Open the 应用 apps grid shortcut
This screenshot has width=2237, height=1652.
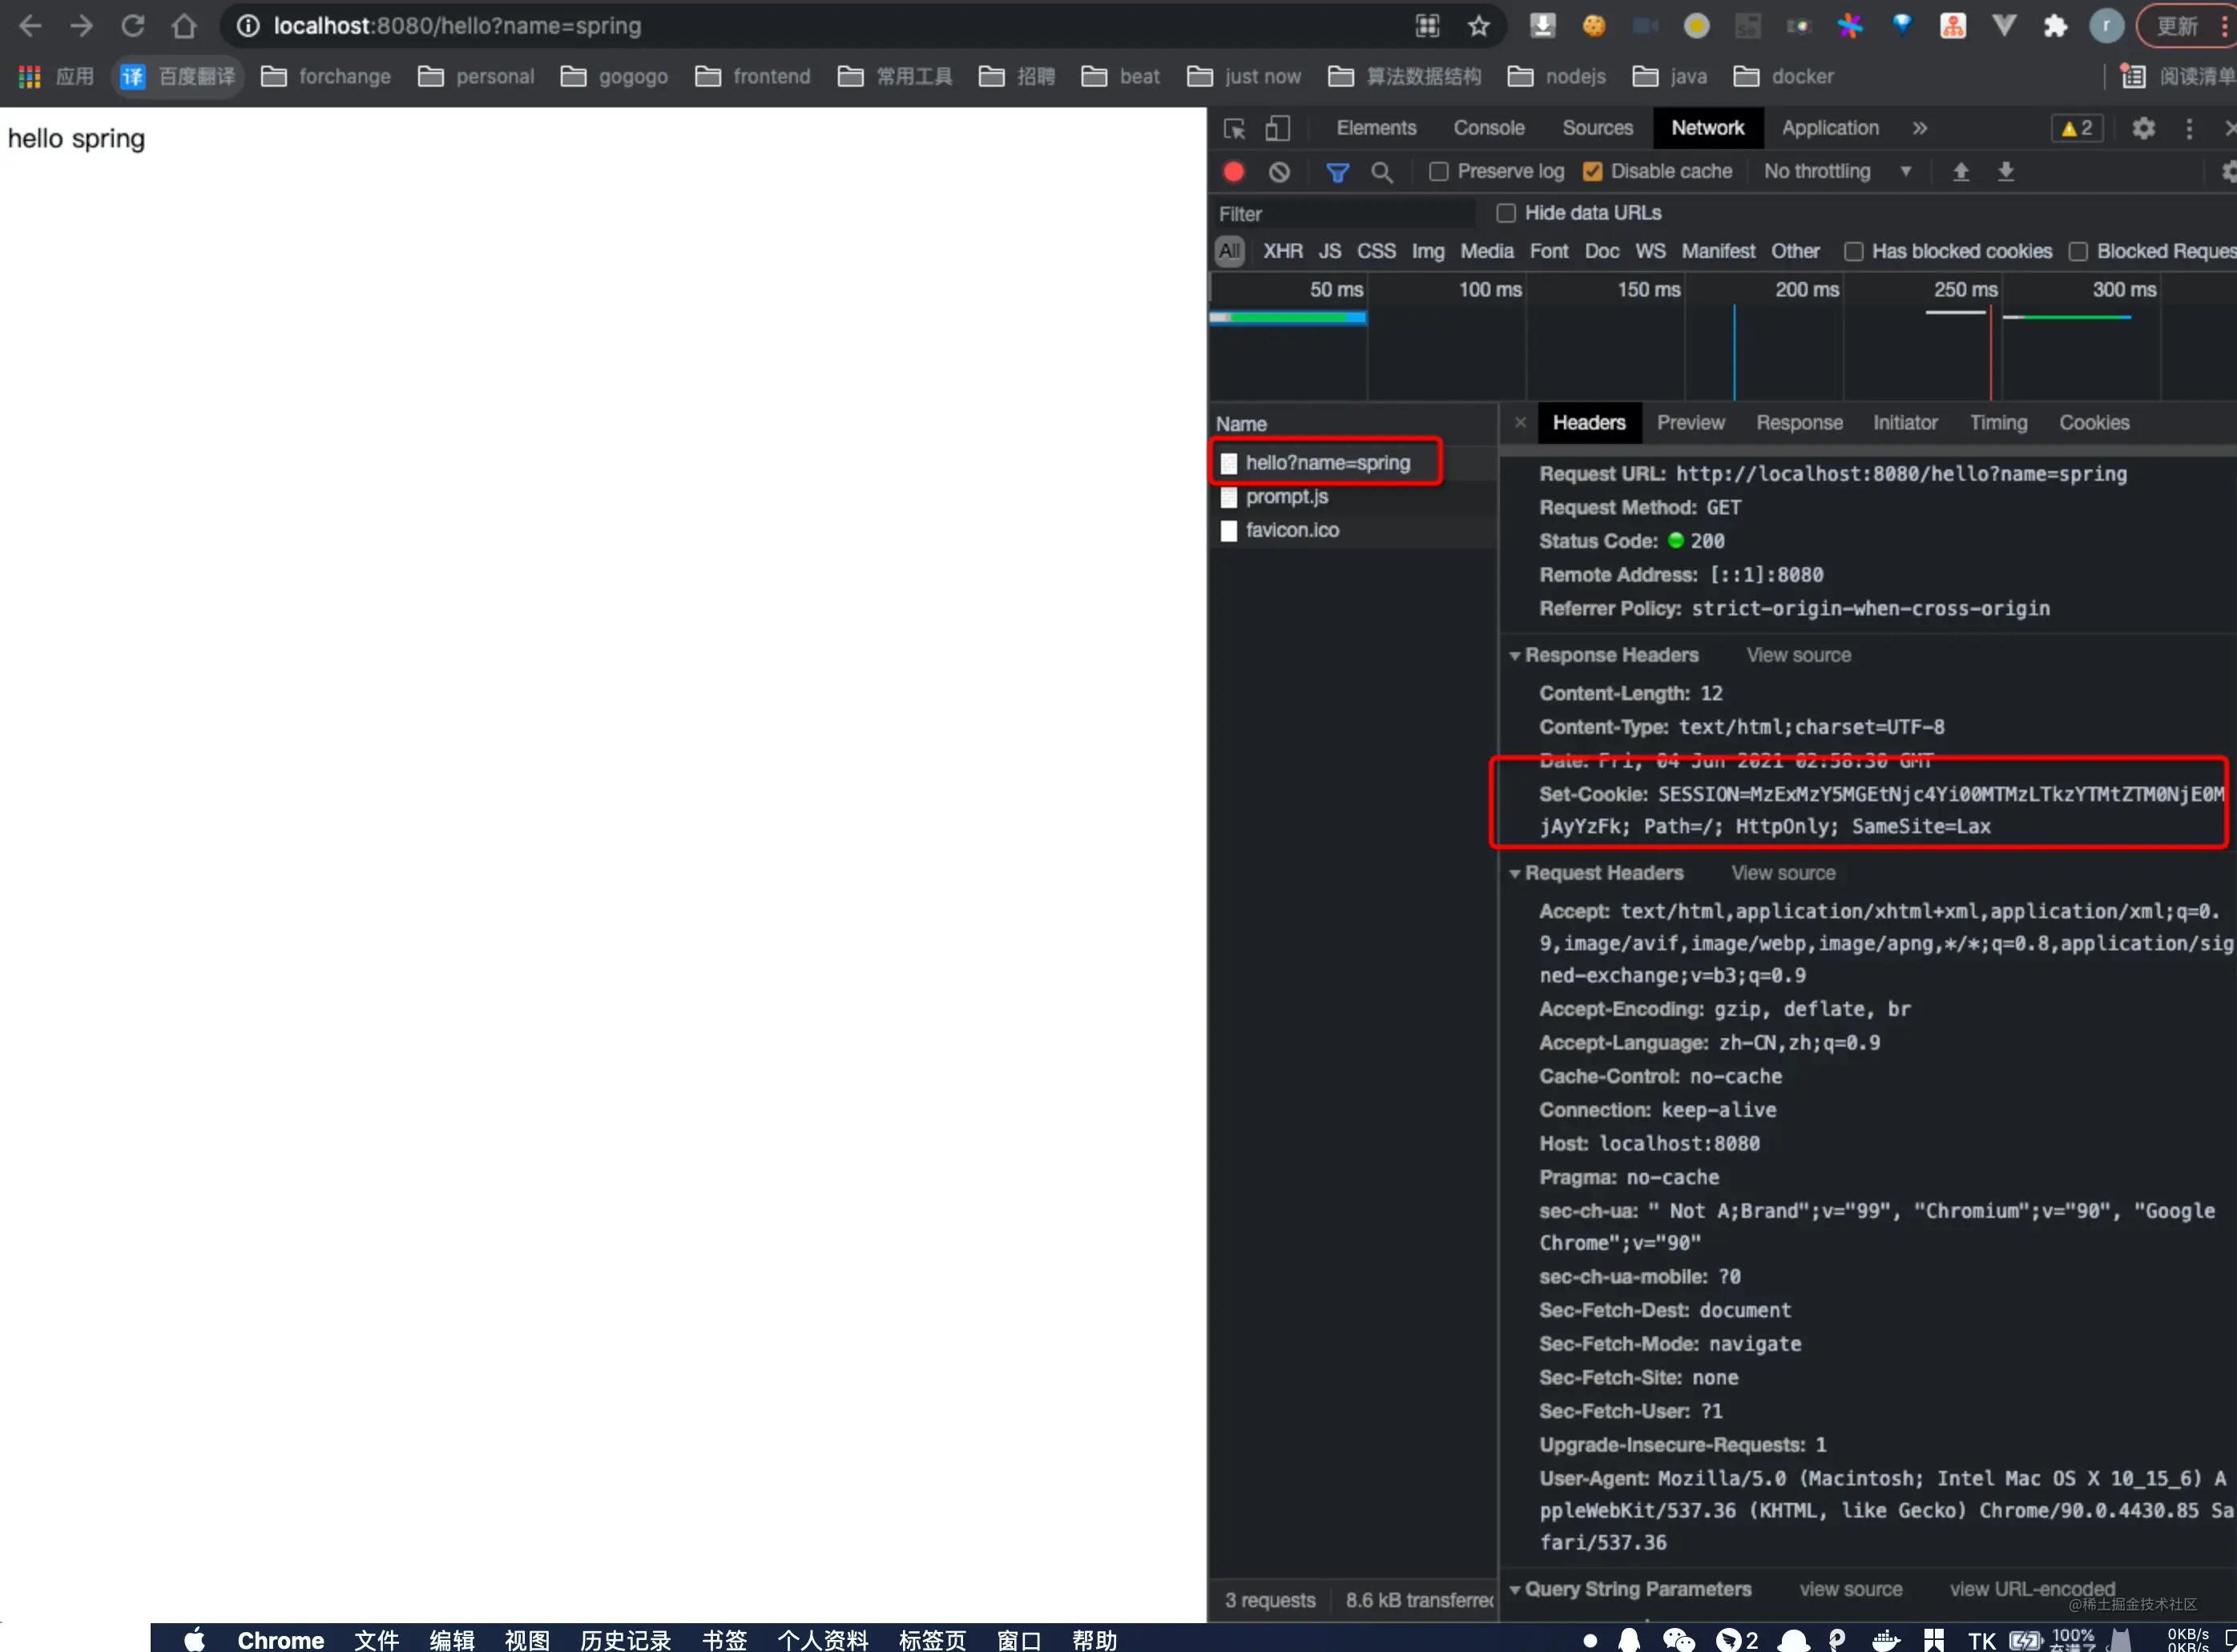[56, 76]
